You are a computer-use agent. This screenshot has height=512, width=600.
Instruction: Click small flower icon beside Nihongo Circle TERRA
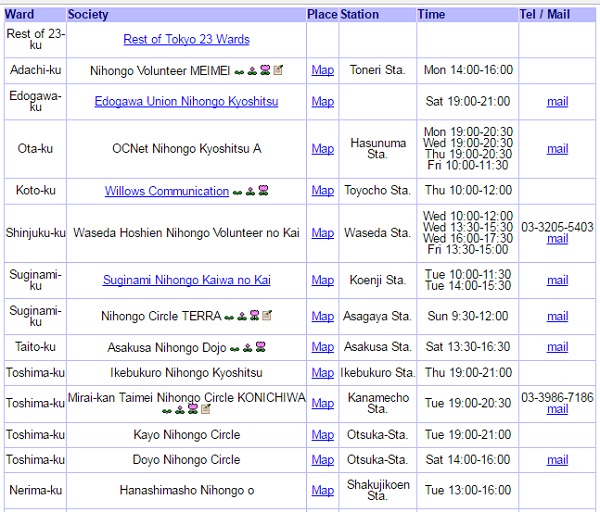click(241, 316)
